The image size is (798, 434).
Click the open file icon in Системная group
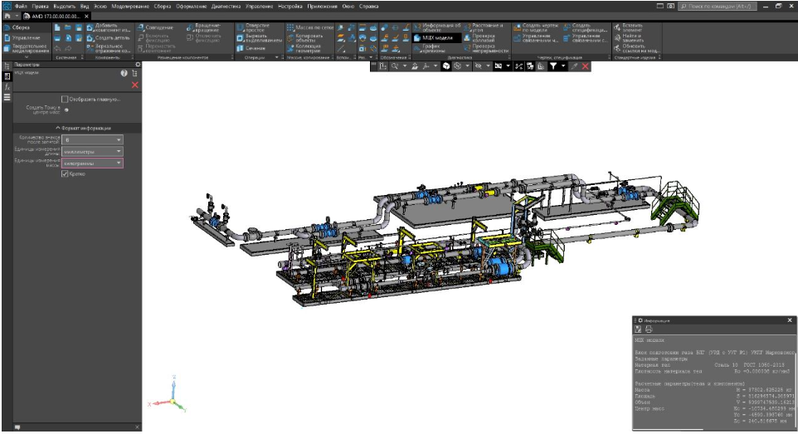68,27
